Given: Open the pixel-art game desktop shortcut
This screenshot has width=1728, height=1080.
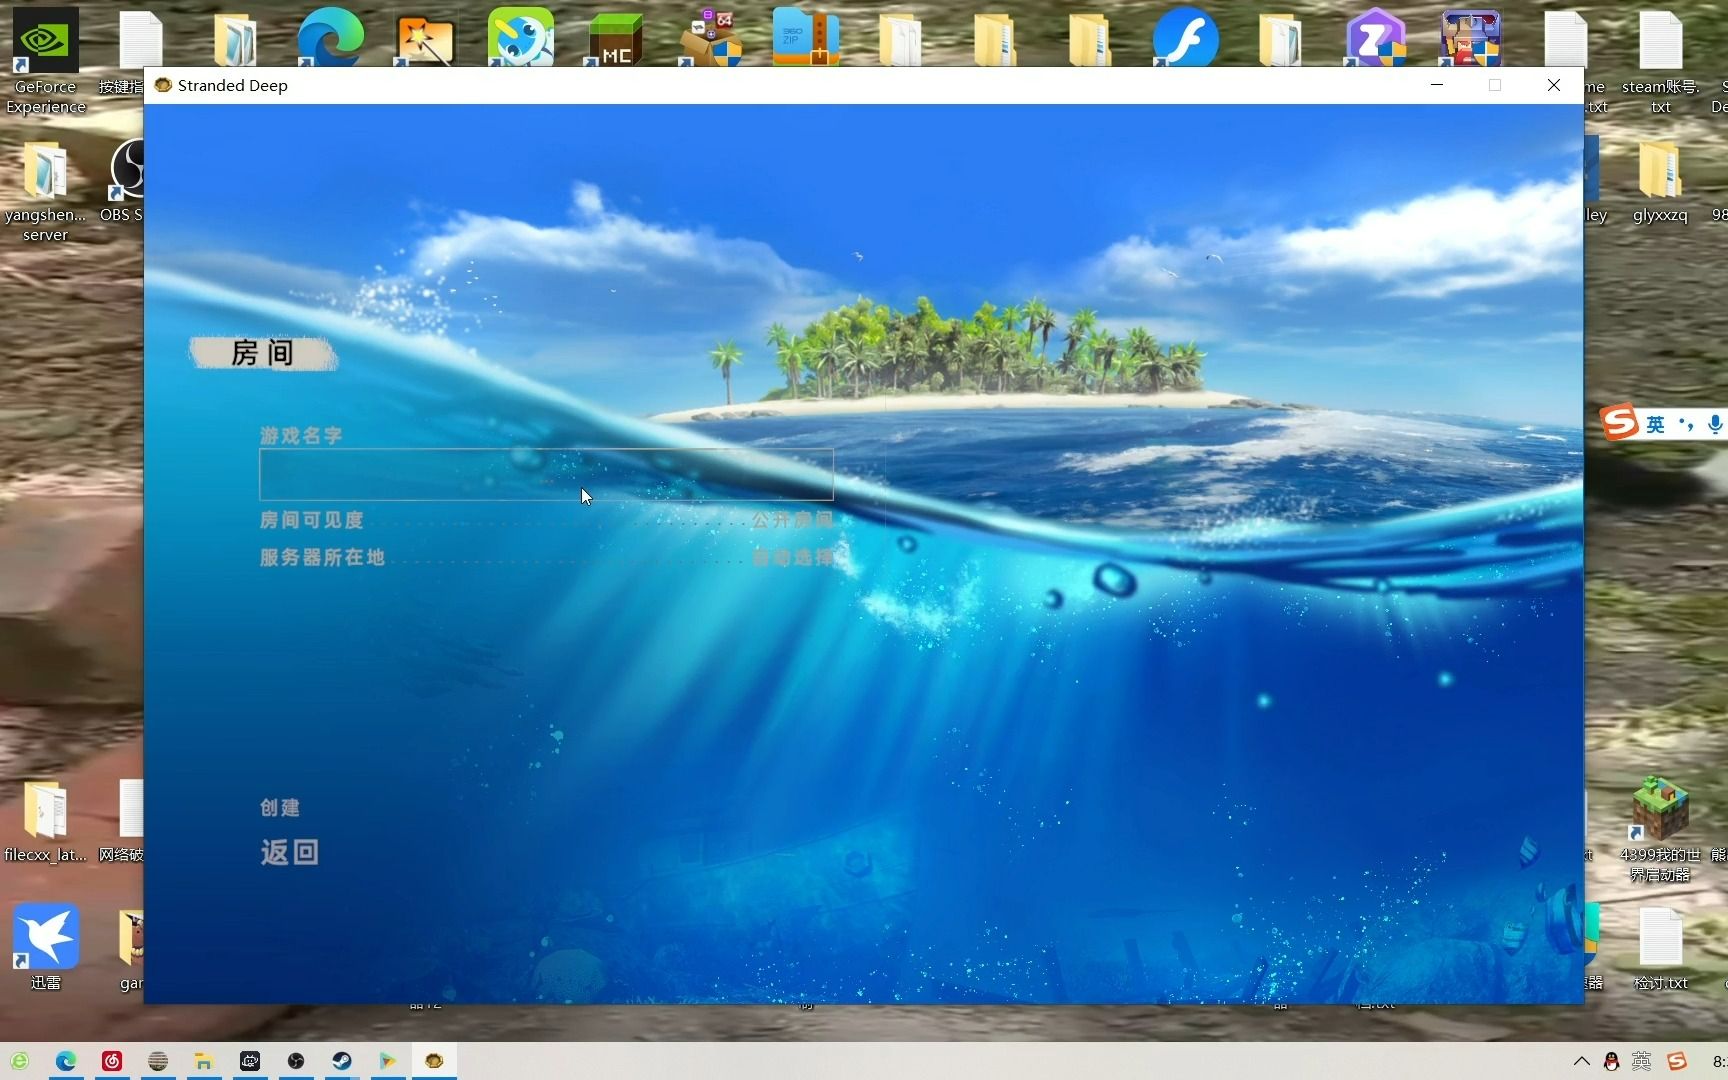Looking at the screenshot, I should (1470, 38).
